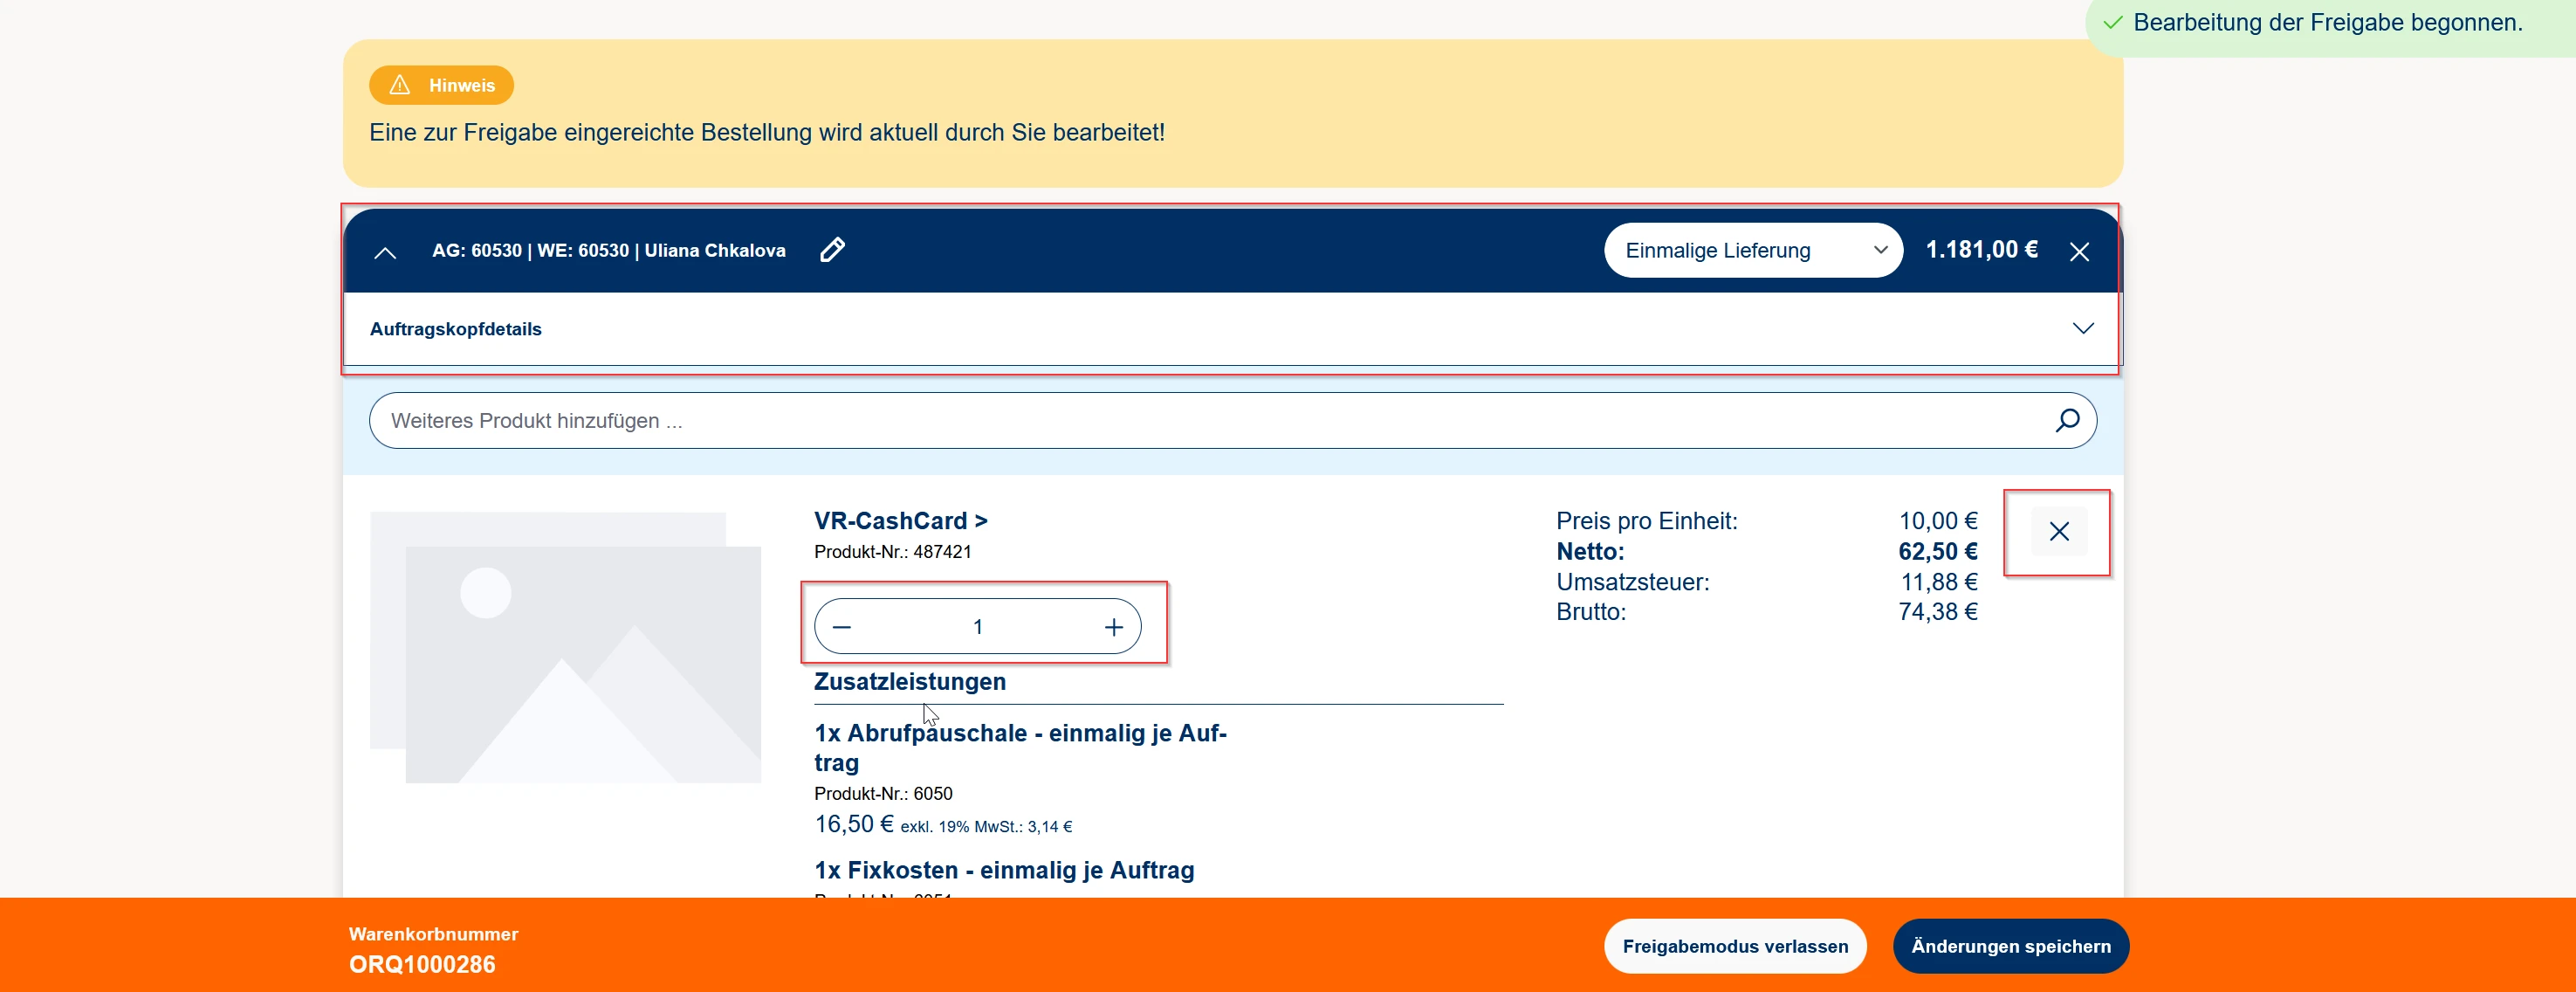Viewport: 2576px width, 992px height.
Task: Decrease VR-CashCard quantity with minus button
Action: [x=842, y=627]
